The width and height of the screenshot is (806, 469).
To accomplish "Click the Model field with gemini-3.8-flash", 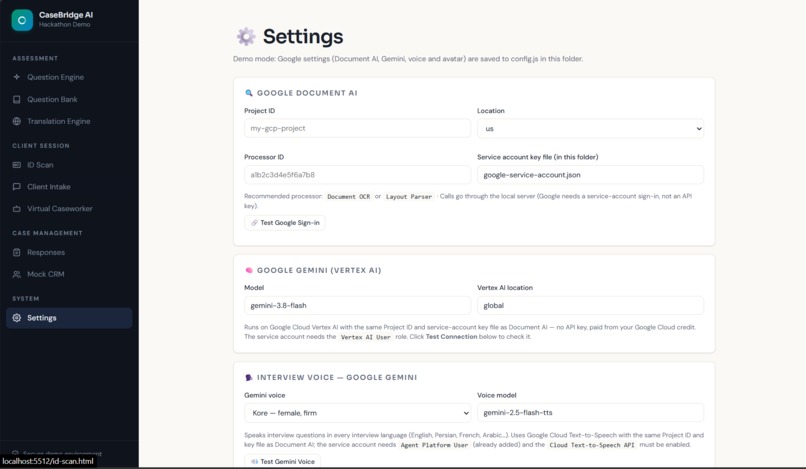I will pyautogui.click(x=357, y=305).
